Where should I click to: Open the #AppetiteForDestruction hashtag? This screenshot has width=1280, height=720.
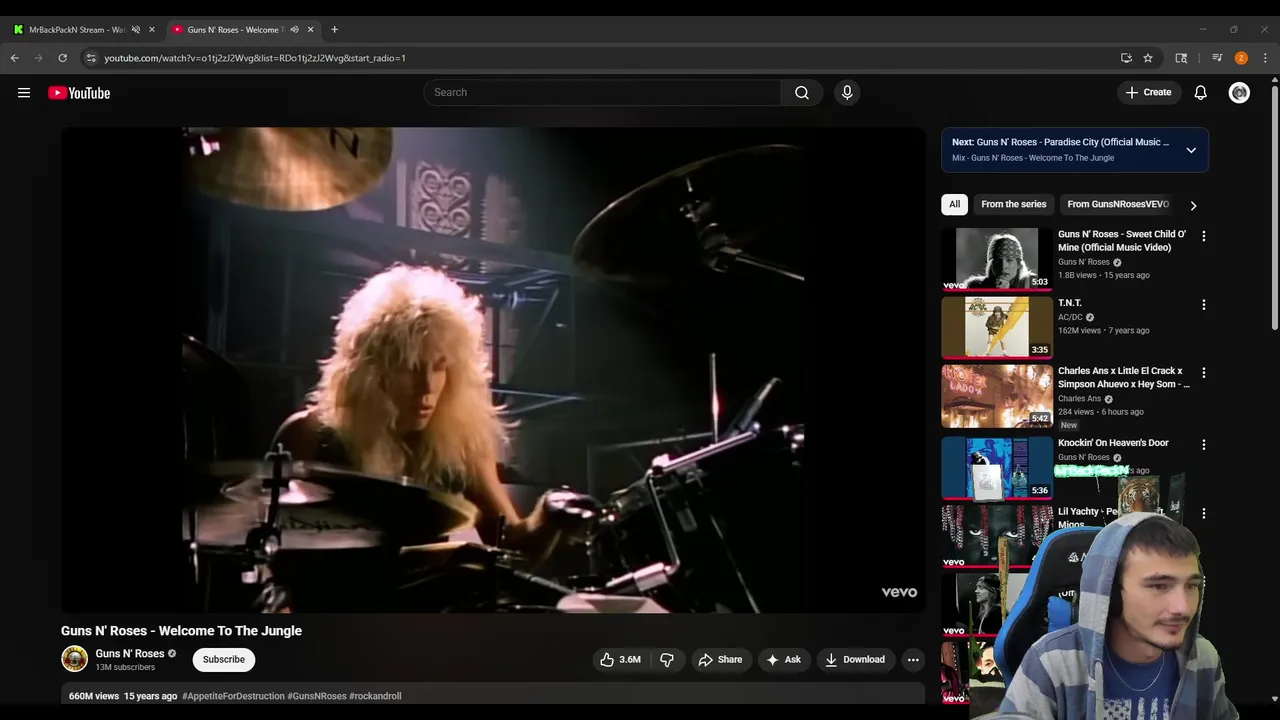click(x=233, y=696)
